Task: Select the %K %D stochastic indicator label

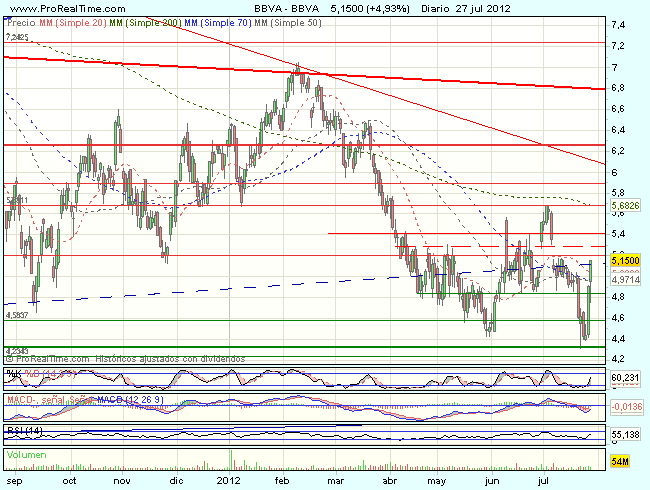Action: click(40, 374)
